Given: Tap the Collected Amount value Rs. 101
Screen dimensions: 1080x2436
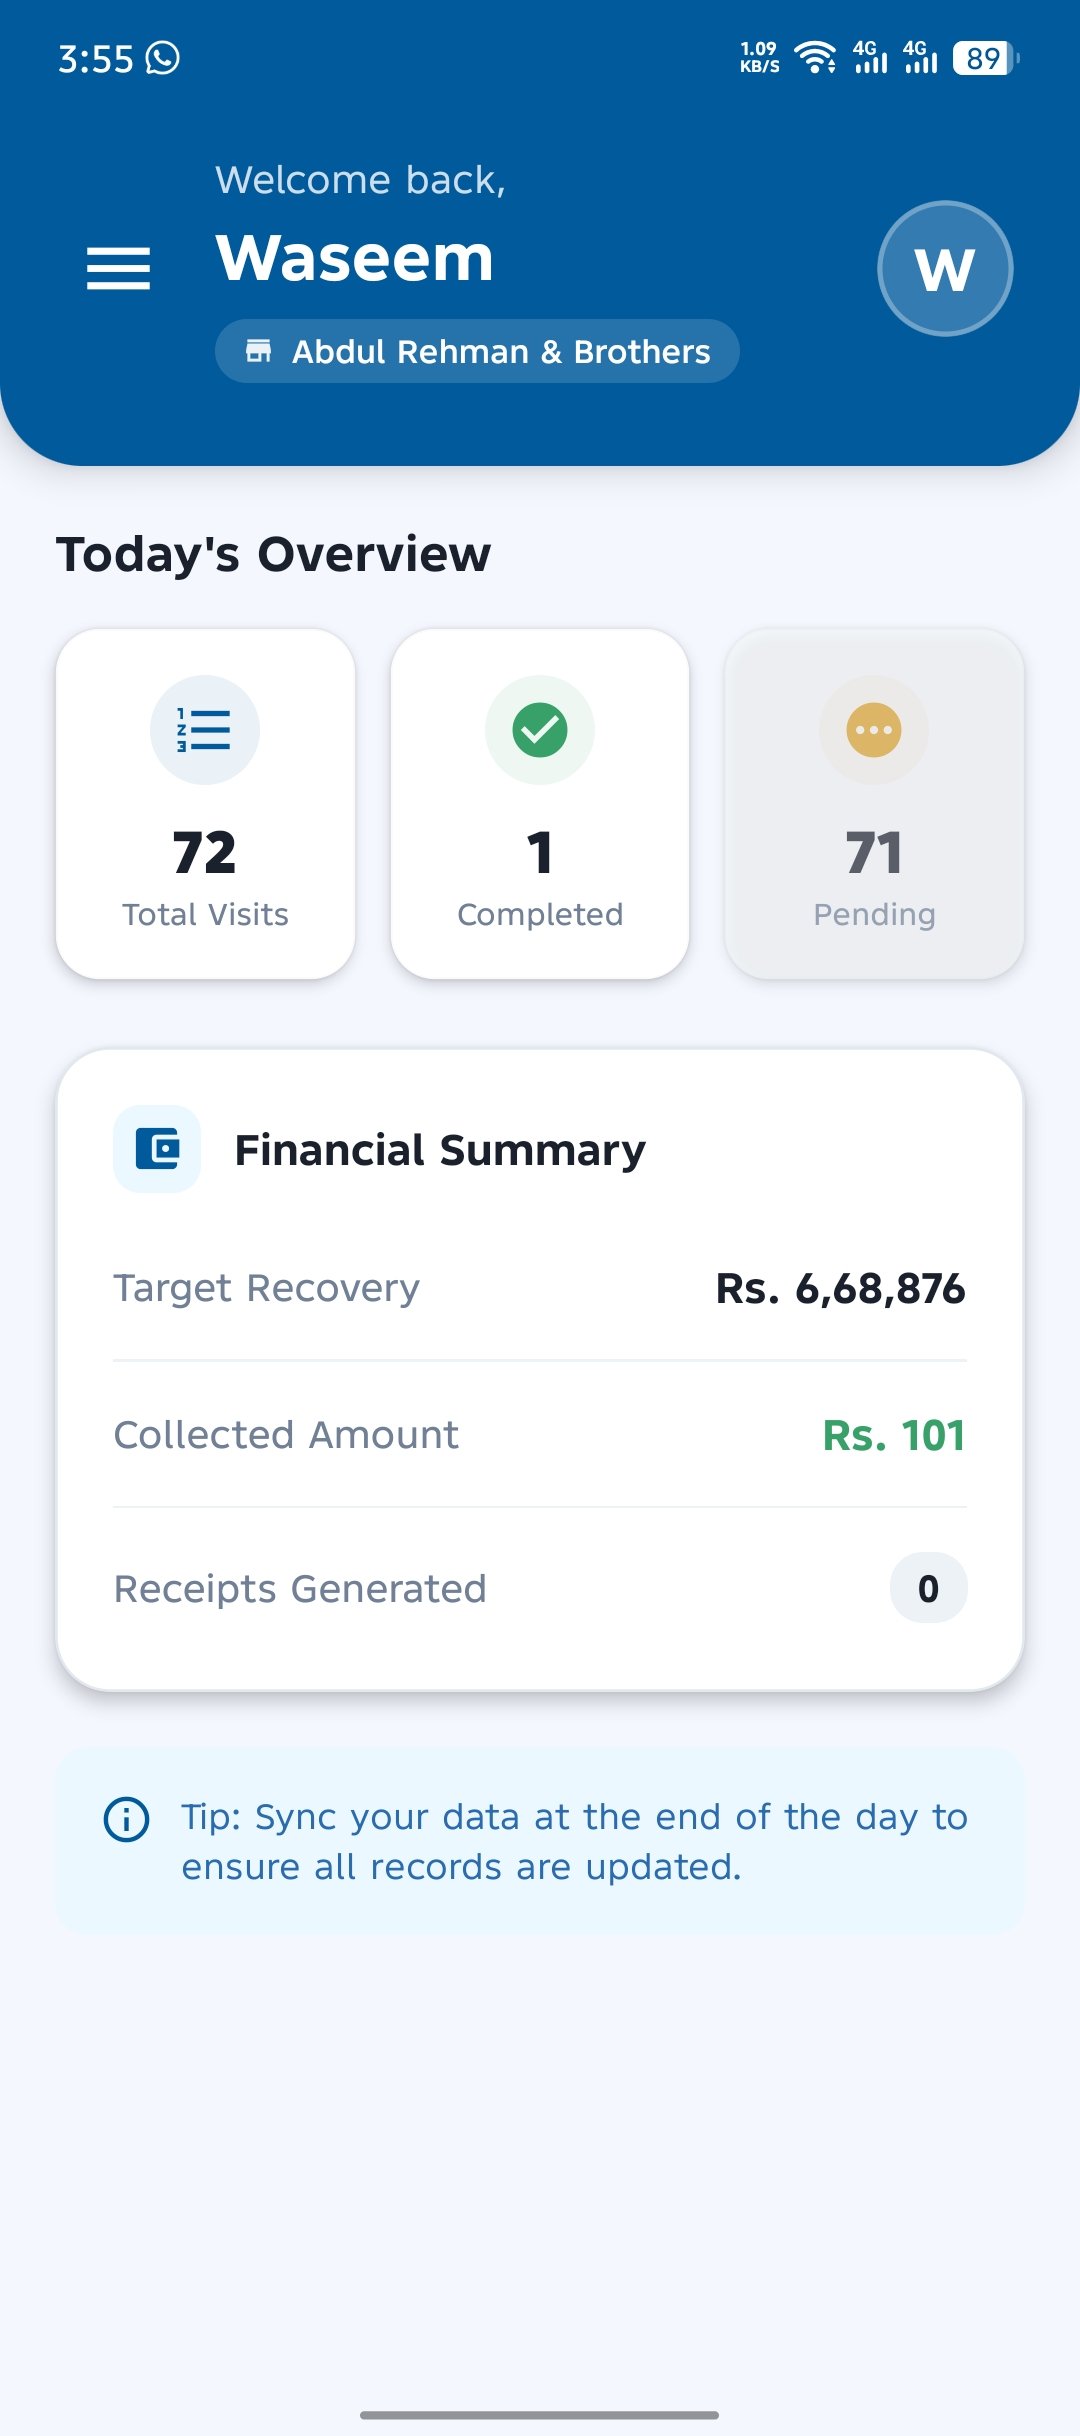Looking at the screenshot, I should pyautogui.click(x=893, y=1435).
